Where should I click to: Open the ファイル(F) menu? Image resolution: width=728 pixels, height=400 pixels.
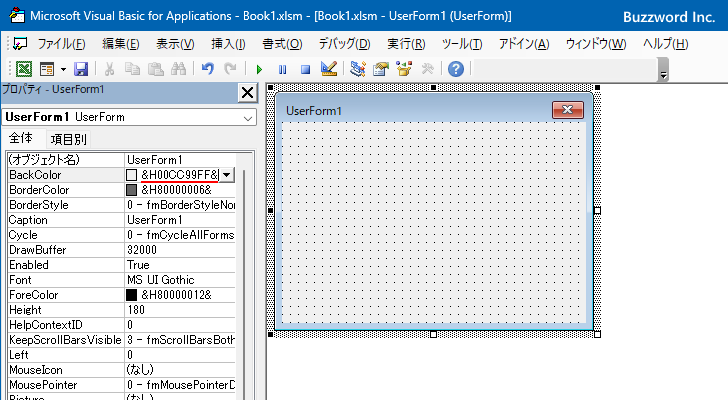tap(61, 44)
